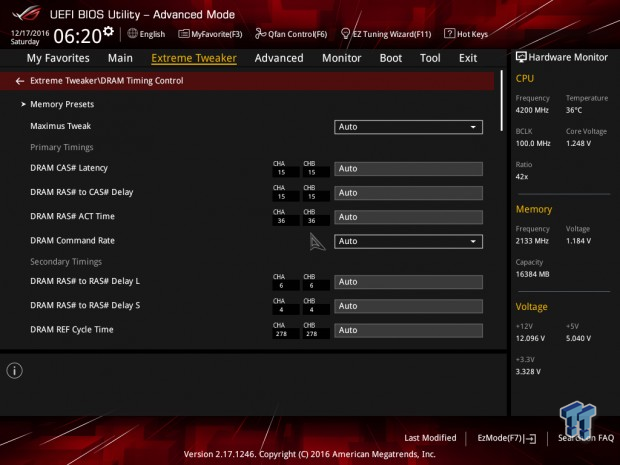Select DRAM CAS# Latency label
Screen dimensions: 620x465
pos(69,168)
